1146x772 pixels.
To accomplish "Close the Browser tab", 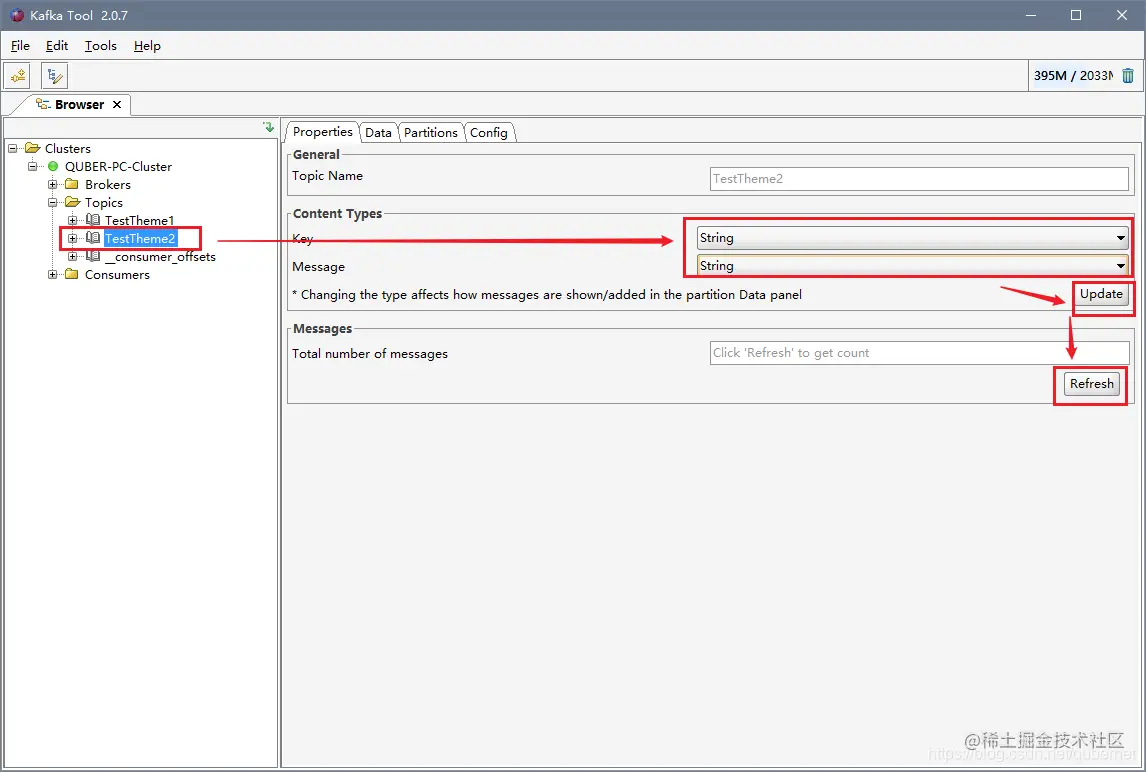I will pos(117,105).
